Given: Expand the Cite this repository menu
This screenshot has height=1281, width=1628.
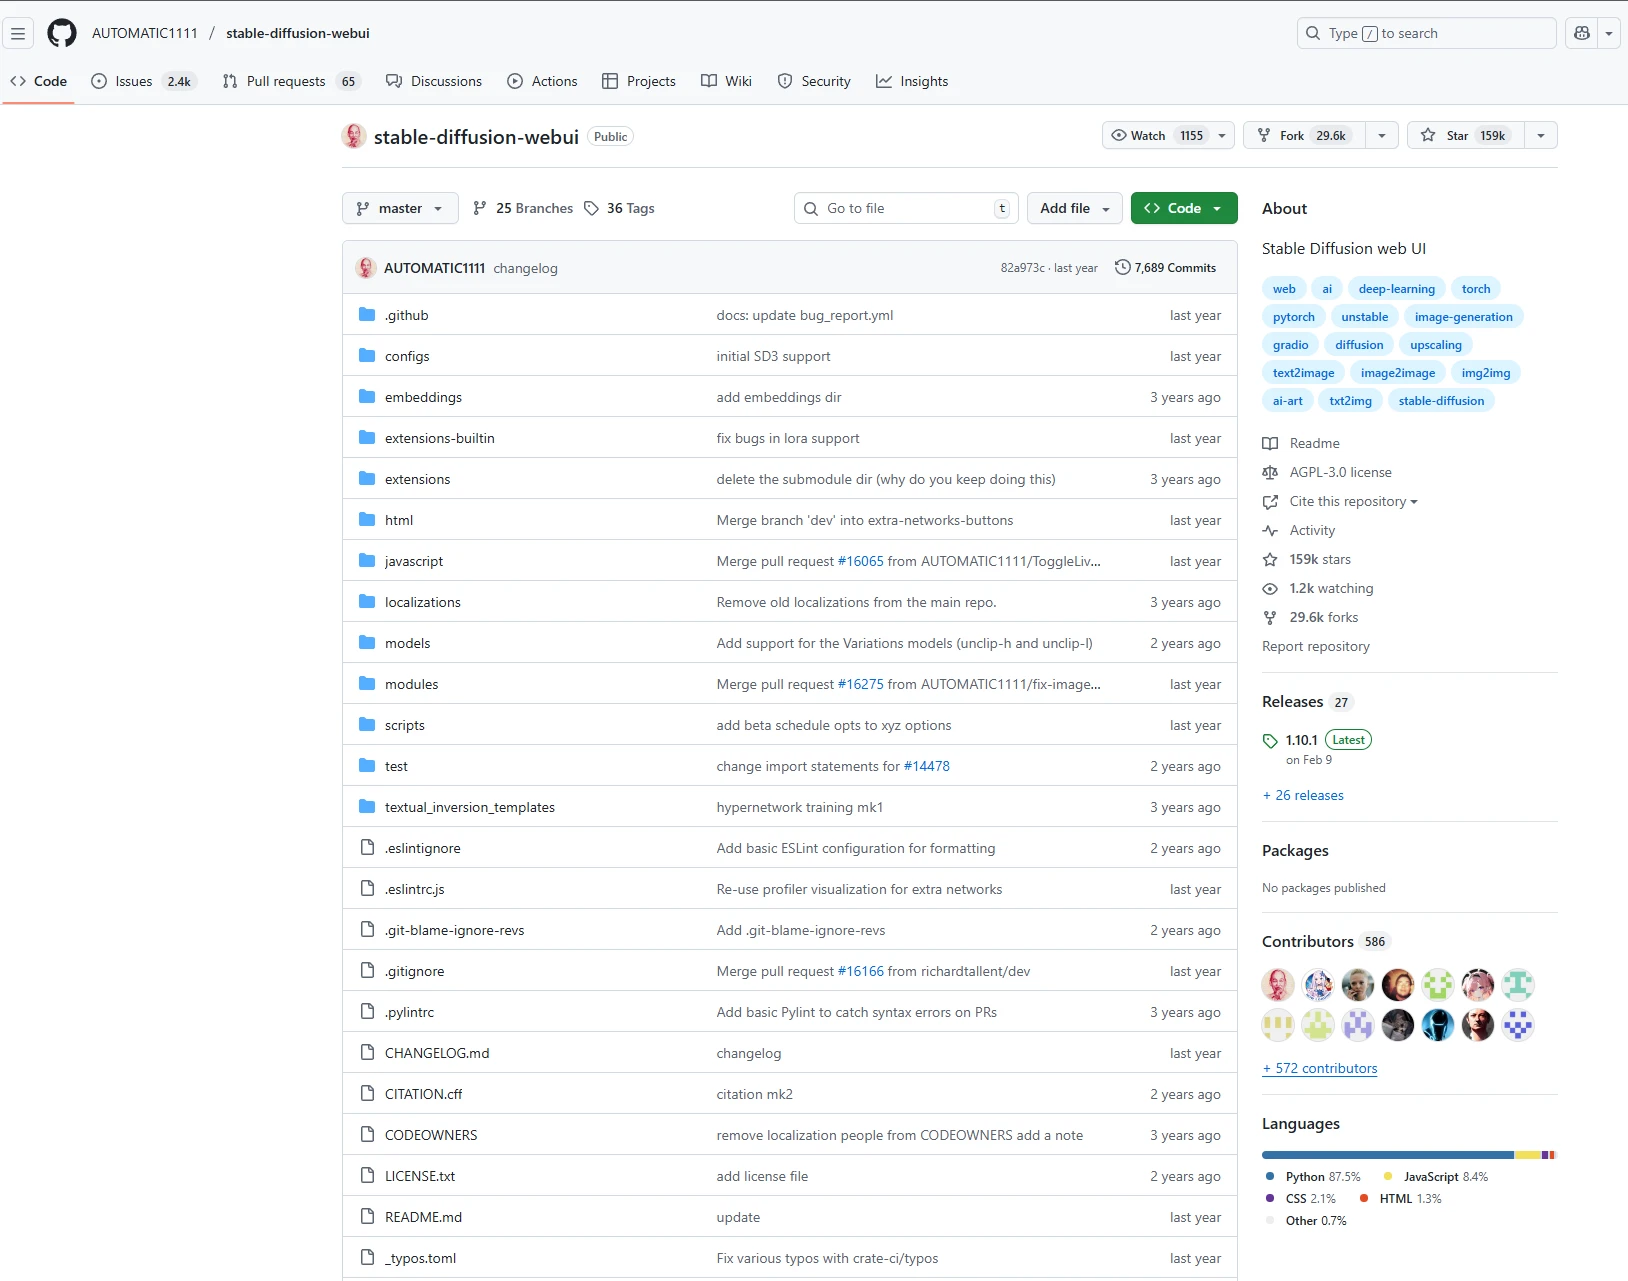Looking at the screenshot, I should click(x=1353, y=501).
